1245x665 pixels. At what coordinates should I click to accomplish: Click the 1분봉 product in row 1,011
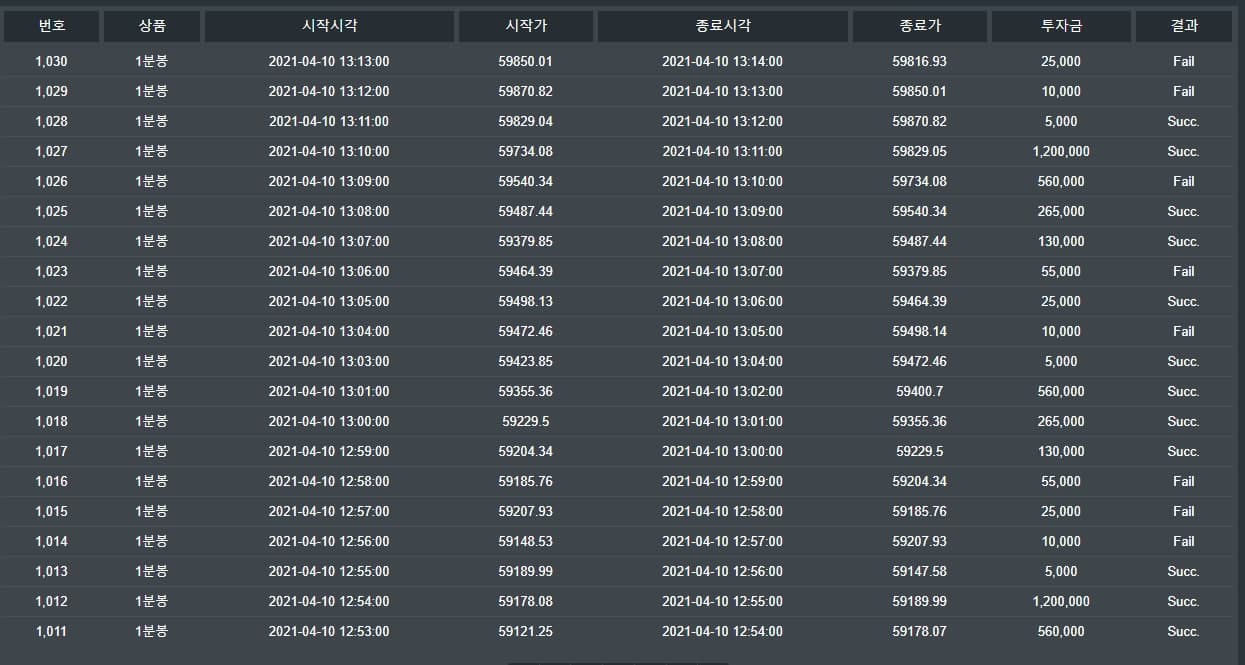point(152,631)
